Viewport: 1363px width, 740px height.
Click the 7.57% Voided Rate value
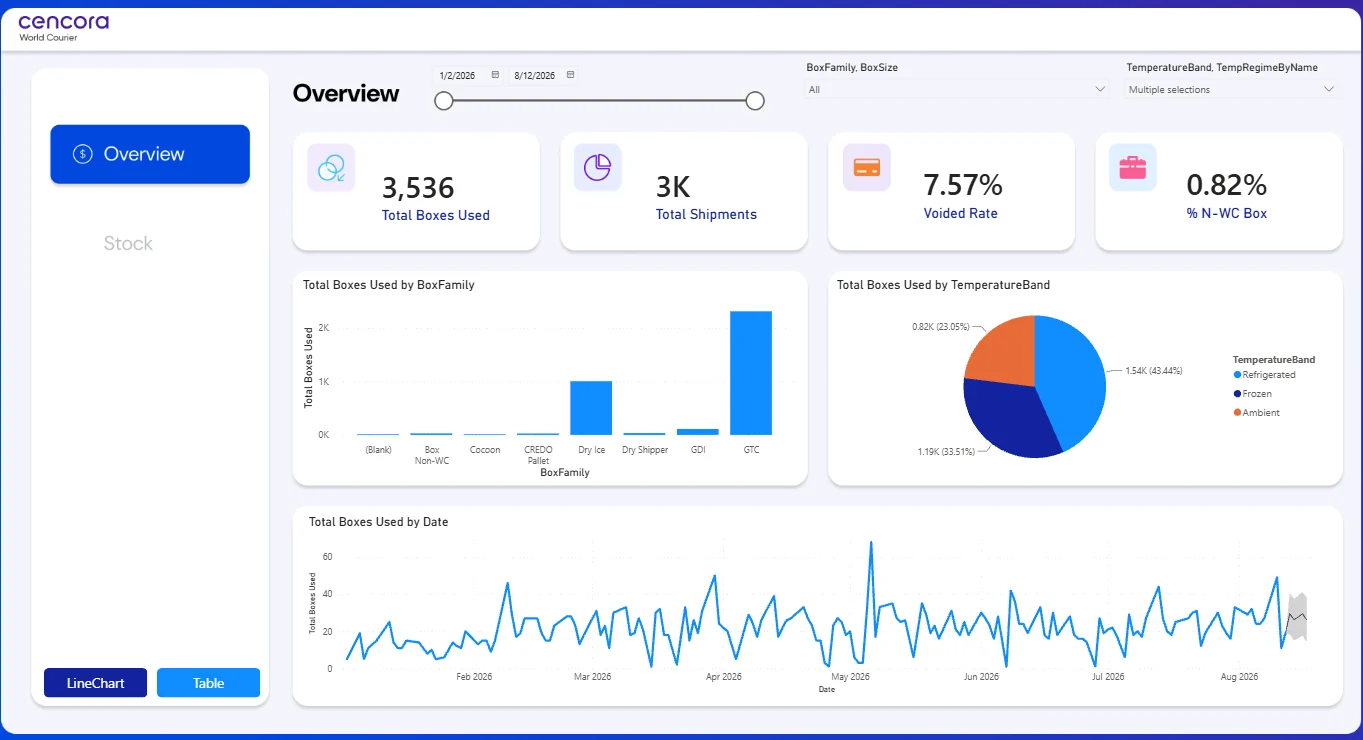click(963, 185)
